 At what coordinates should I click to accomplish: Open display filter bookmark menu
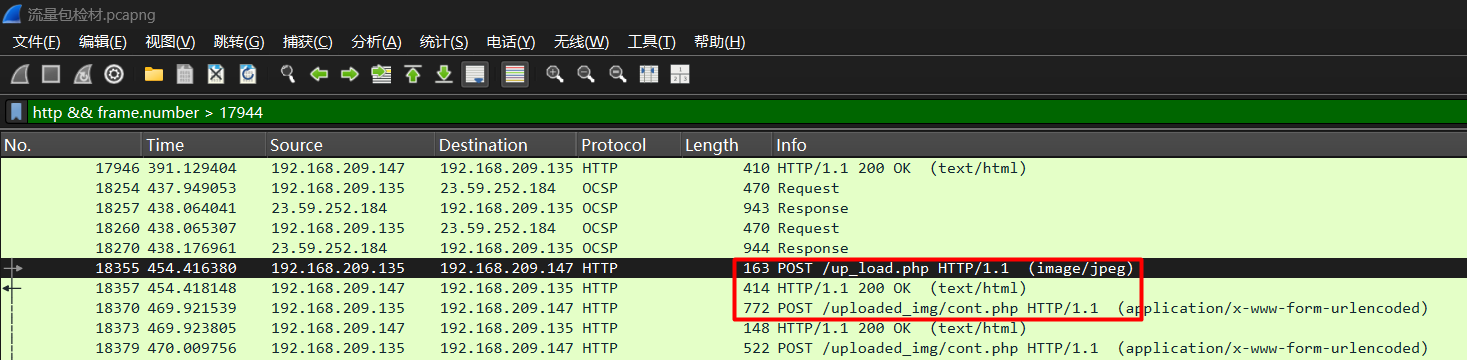[x=17, y=112]
